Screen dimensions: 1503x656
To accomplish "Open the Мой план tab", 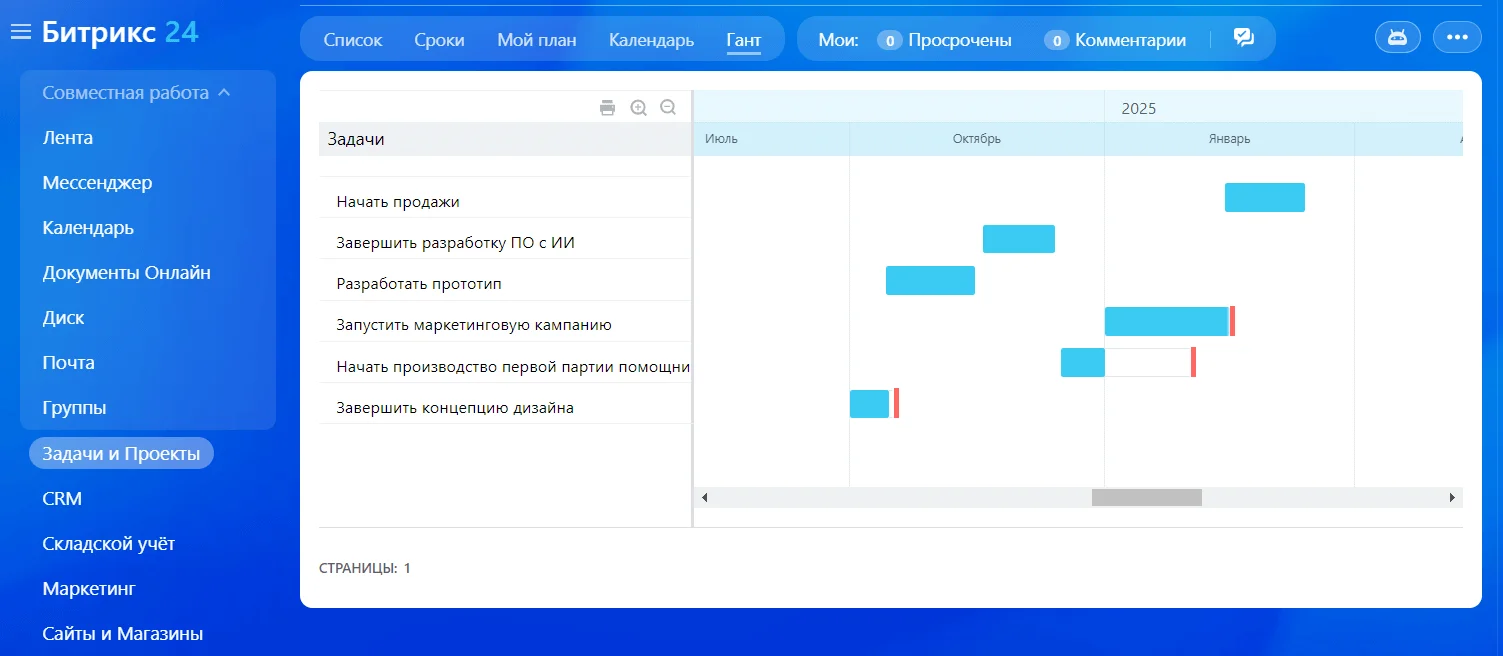I will point(537,40).
